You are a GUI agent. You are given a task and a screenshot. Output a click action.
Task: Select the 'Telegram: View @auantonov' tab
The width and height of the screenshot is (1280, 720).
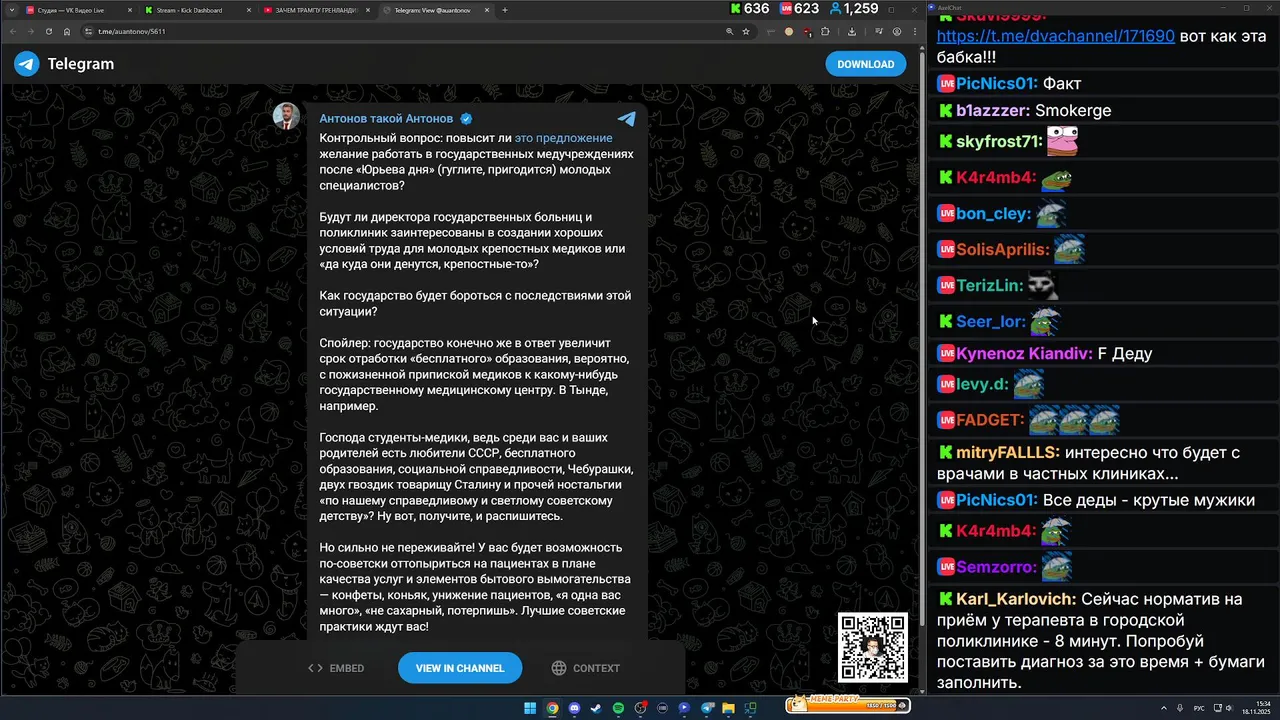pos(435,10)
